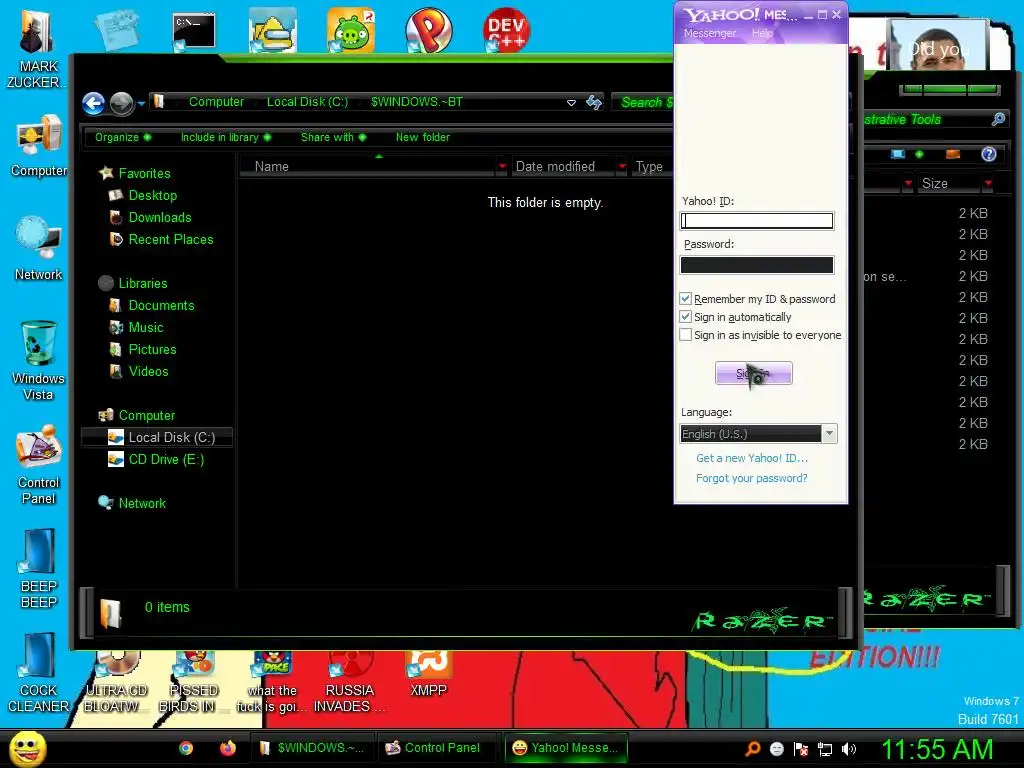The image size is (1024, 768).
Task: Open the Organize dropdown menu
Action: point(123,137)
